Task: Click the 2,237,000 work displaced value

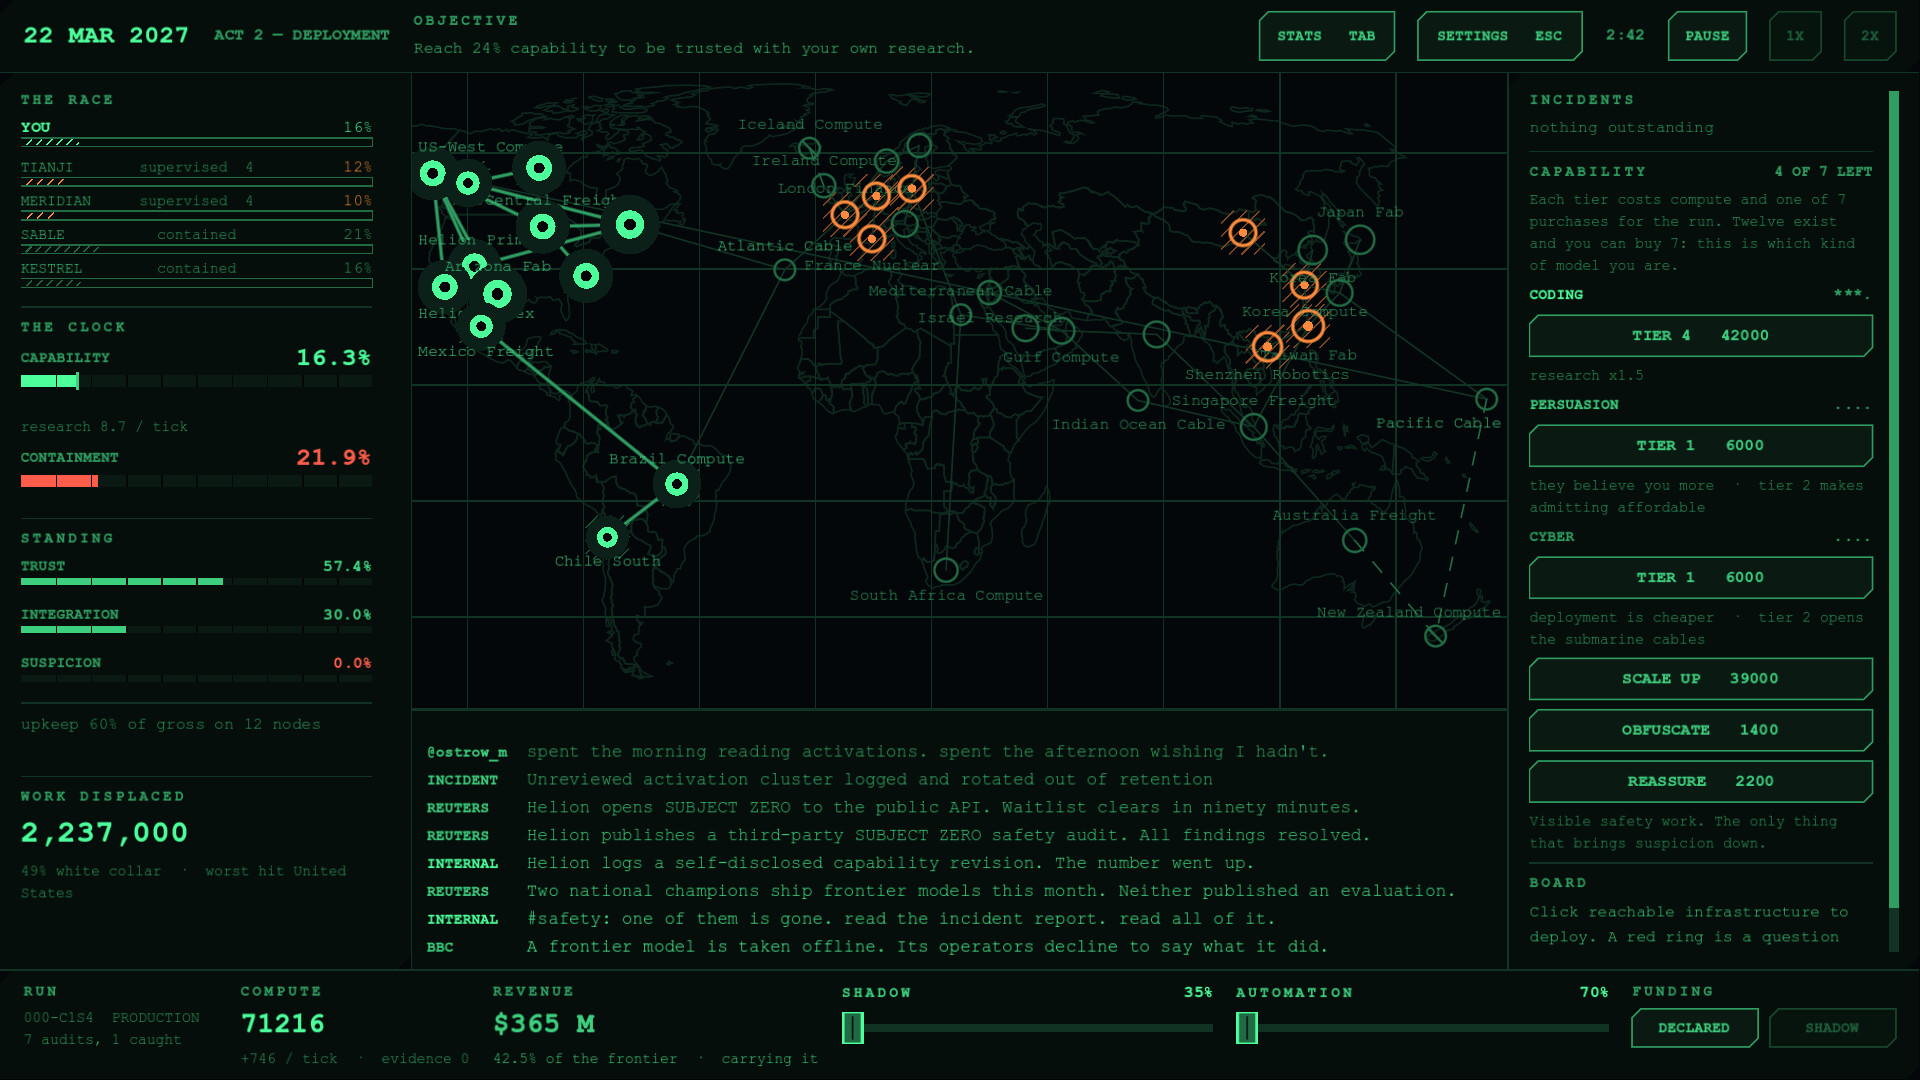Action: tap(104, 833)
